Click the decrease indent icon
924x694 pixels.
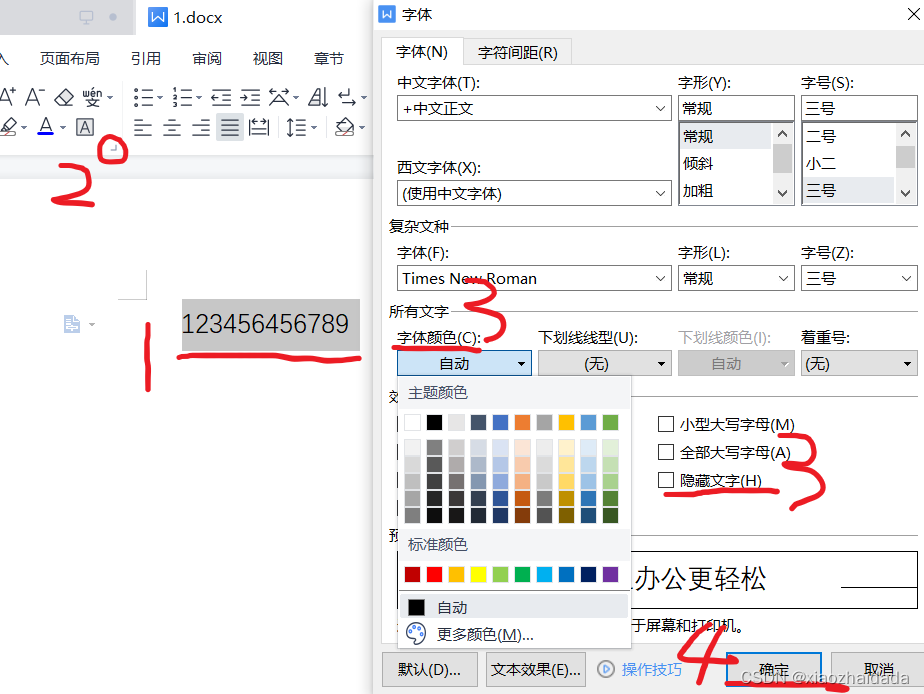click(221, 97)
